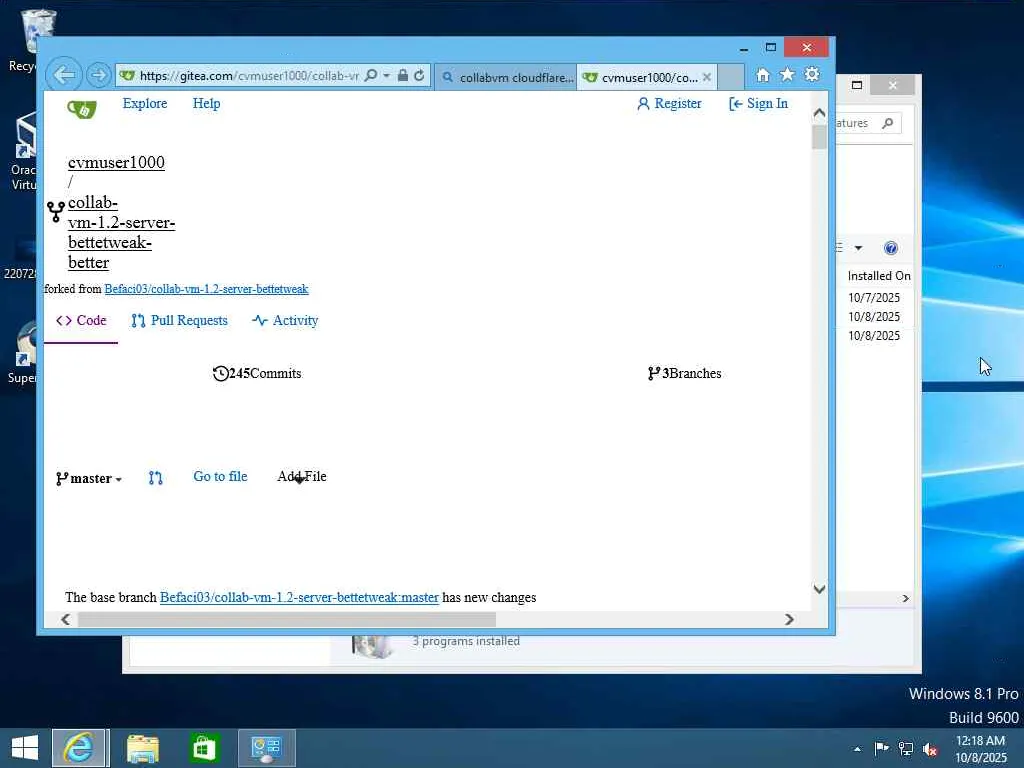Viewport: 1024px width, 768px height.
Task: Go to the browser Home page icon
Action: point(763,75)
